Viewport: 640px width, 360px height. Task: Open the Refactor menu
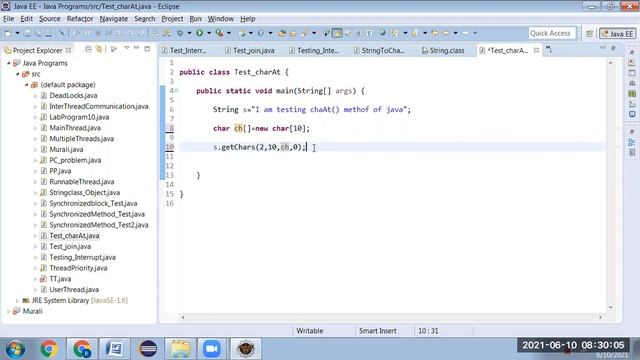click(80, 19)
